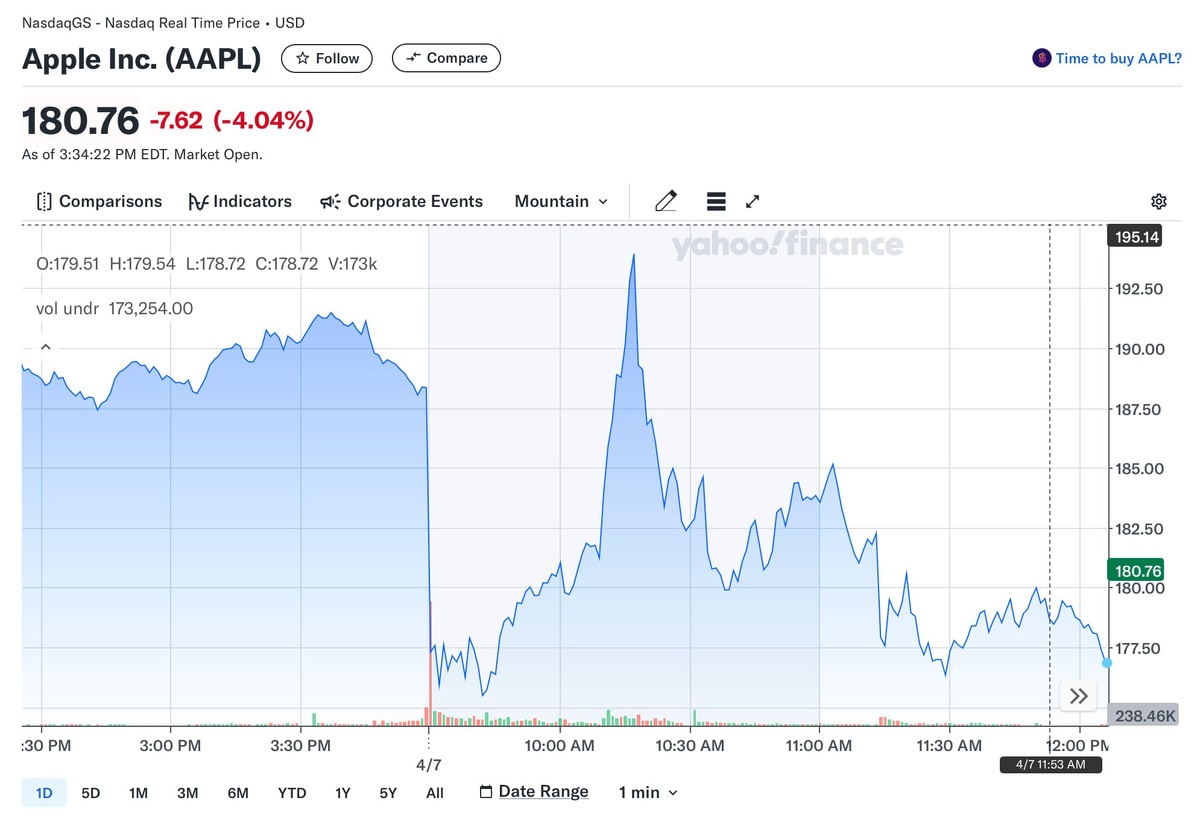The height and width of the screenshot is (824, 1200).
Task: Open Indicators menu
Action: (240, 201)
